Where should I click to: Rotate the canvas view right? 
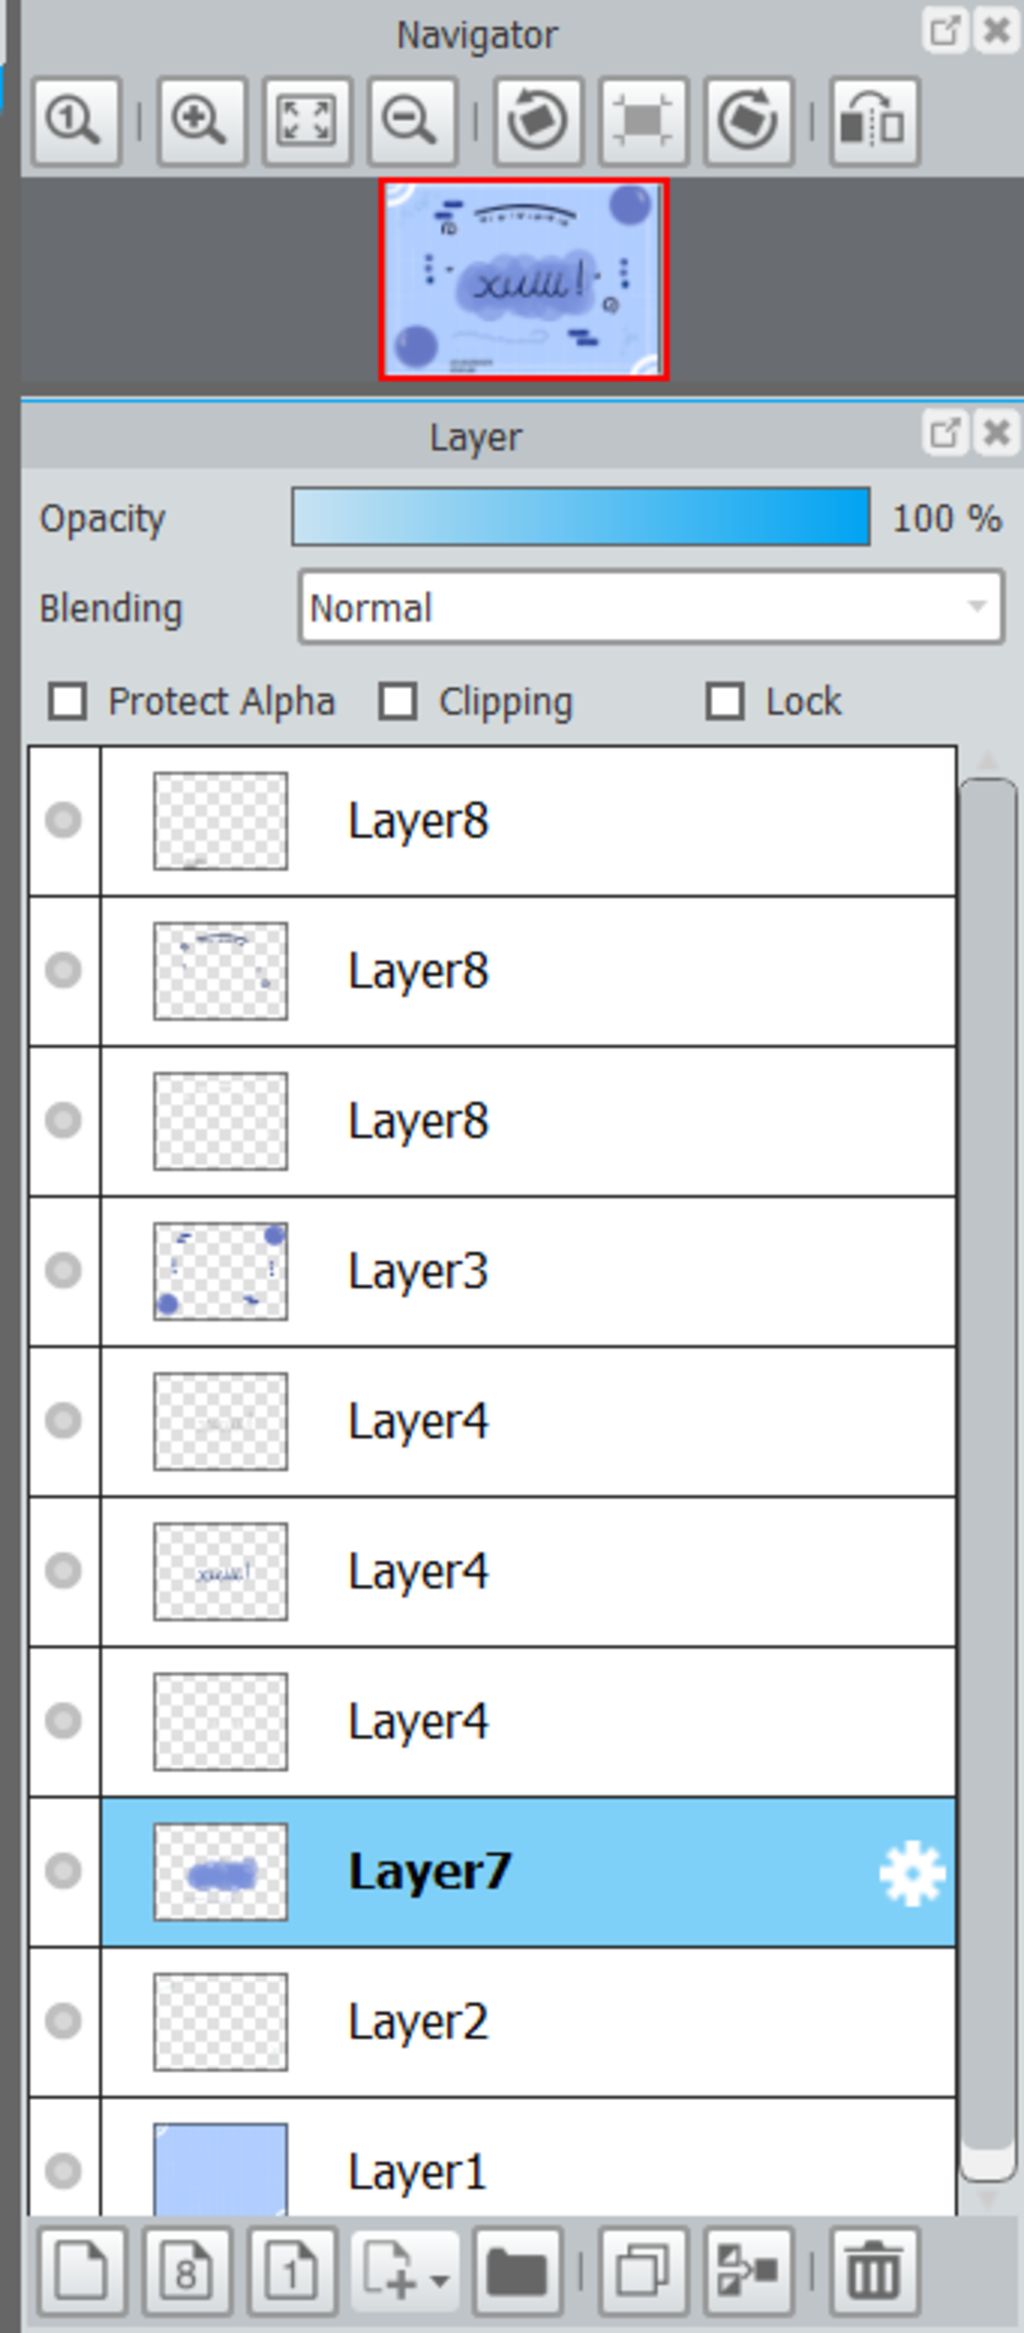click(748, 122)
